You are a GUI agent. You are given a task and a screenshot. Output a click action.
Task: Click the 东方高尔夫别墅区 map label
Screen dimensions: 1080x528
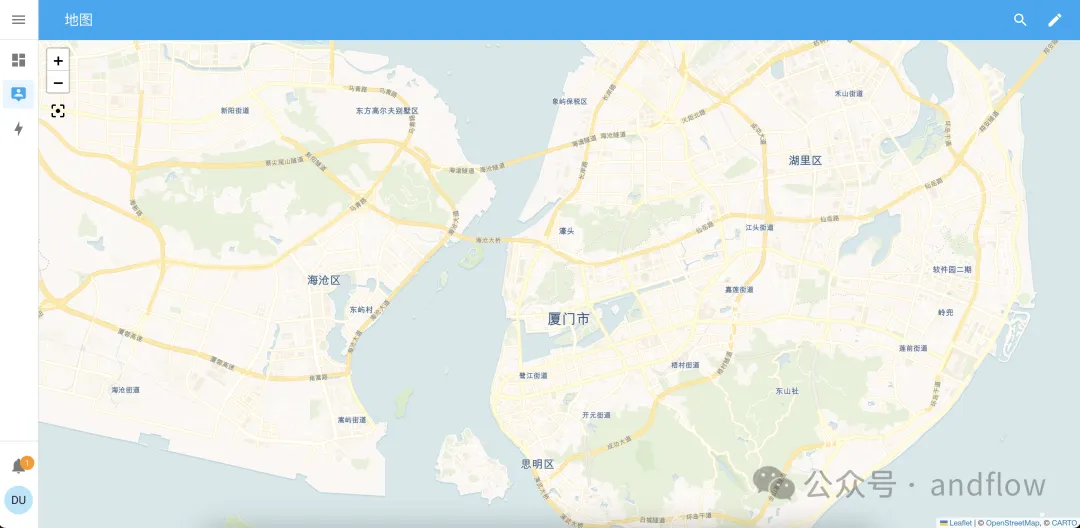[x=387, y=110]
